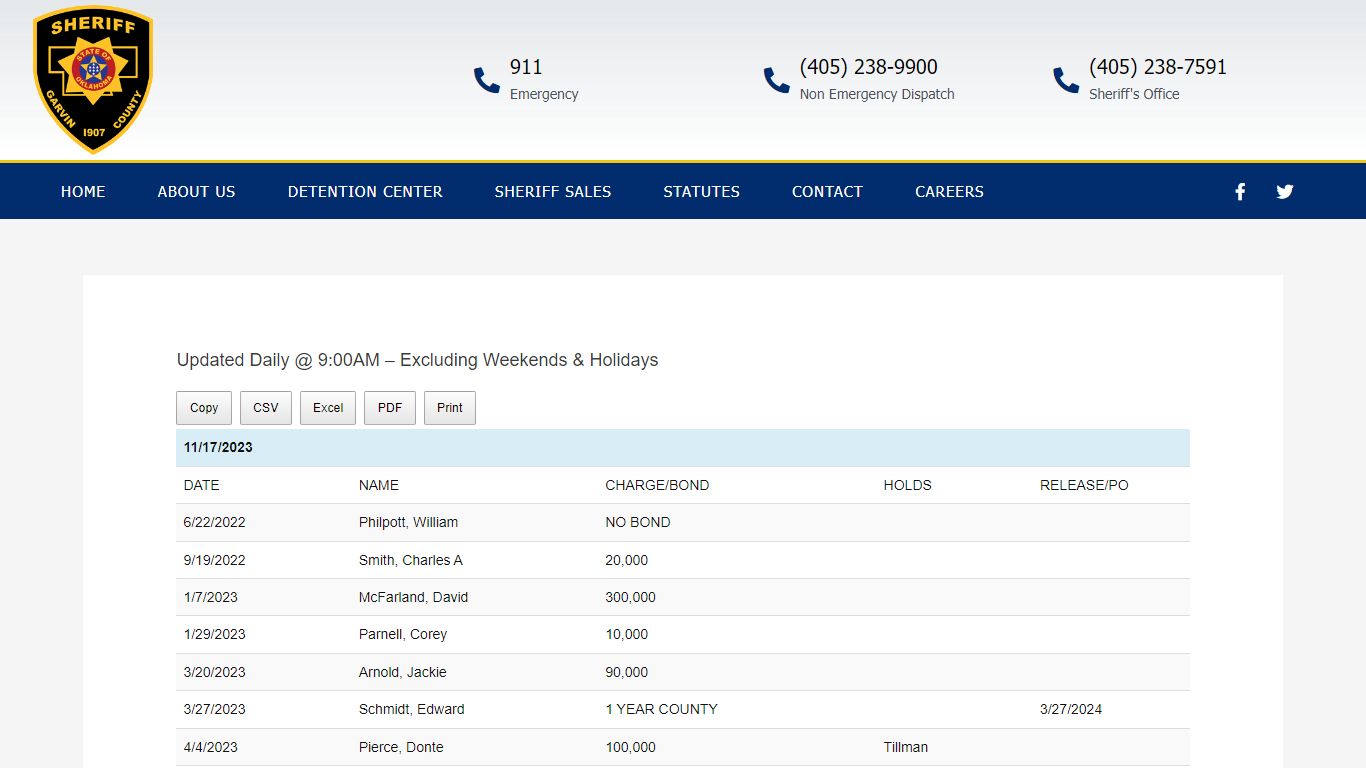
Task: Open the Careers page
Action: click(949, 192)
